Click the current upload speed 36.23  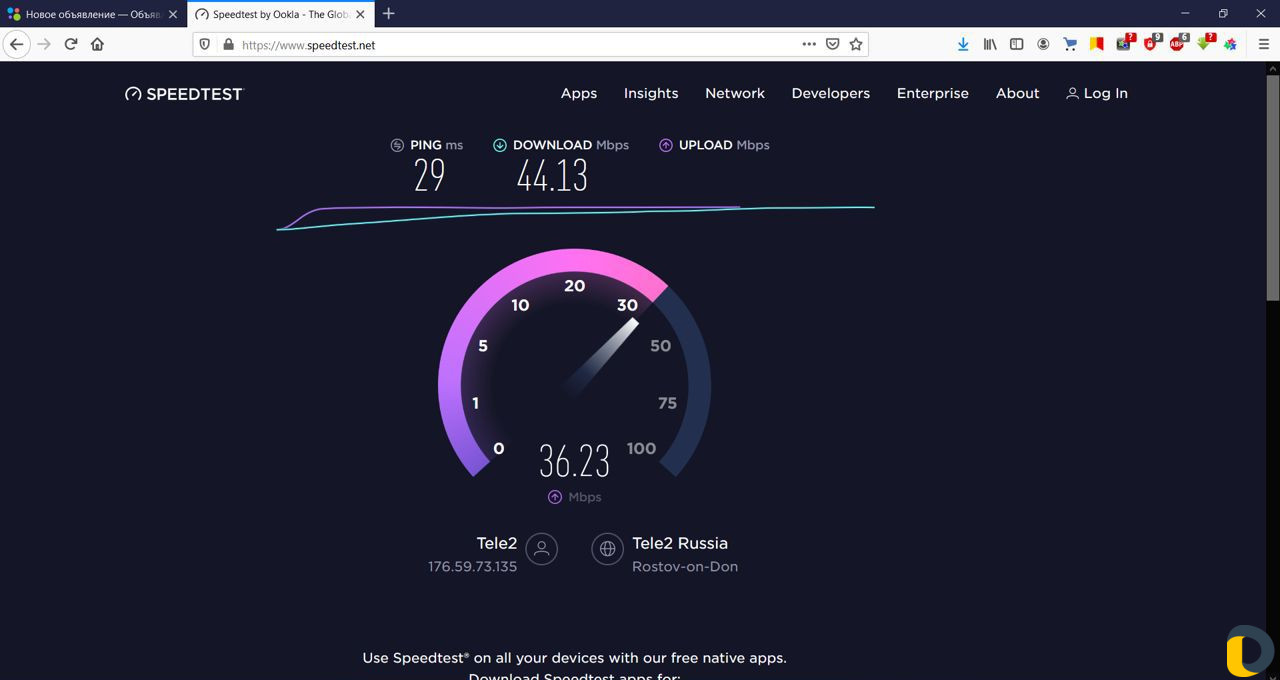pyautogui.click(x=574, y=461)
